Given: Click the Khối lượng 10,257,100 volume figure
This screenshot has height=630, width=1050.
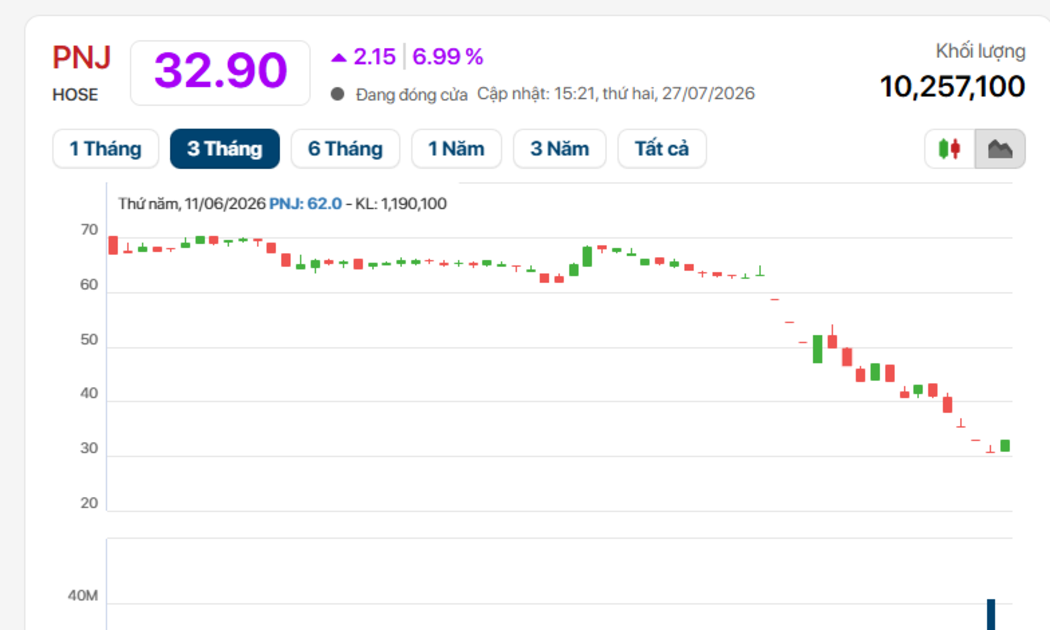Looking at the screenshot, I should tap(952, 87).
